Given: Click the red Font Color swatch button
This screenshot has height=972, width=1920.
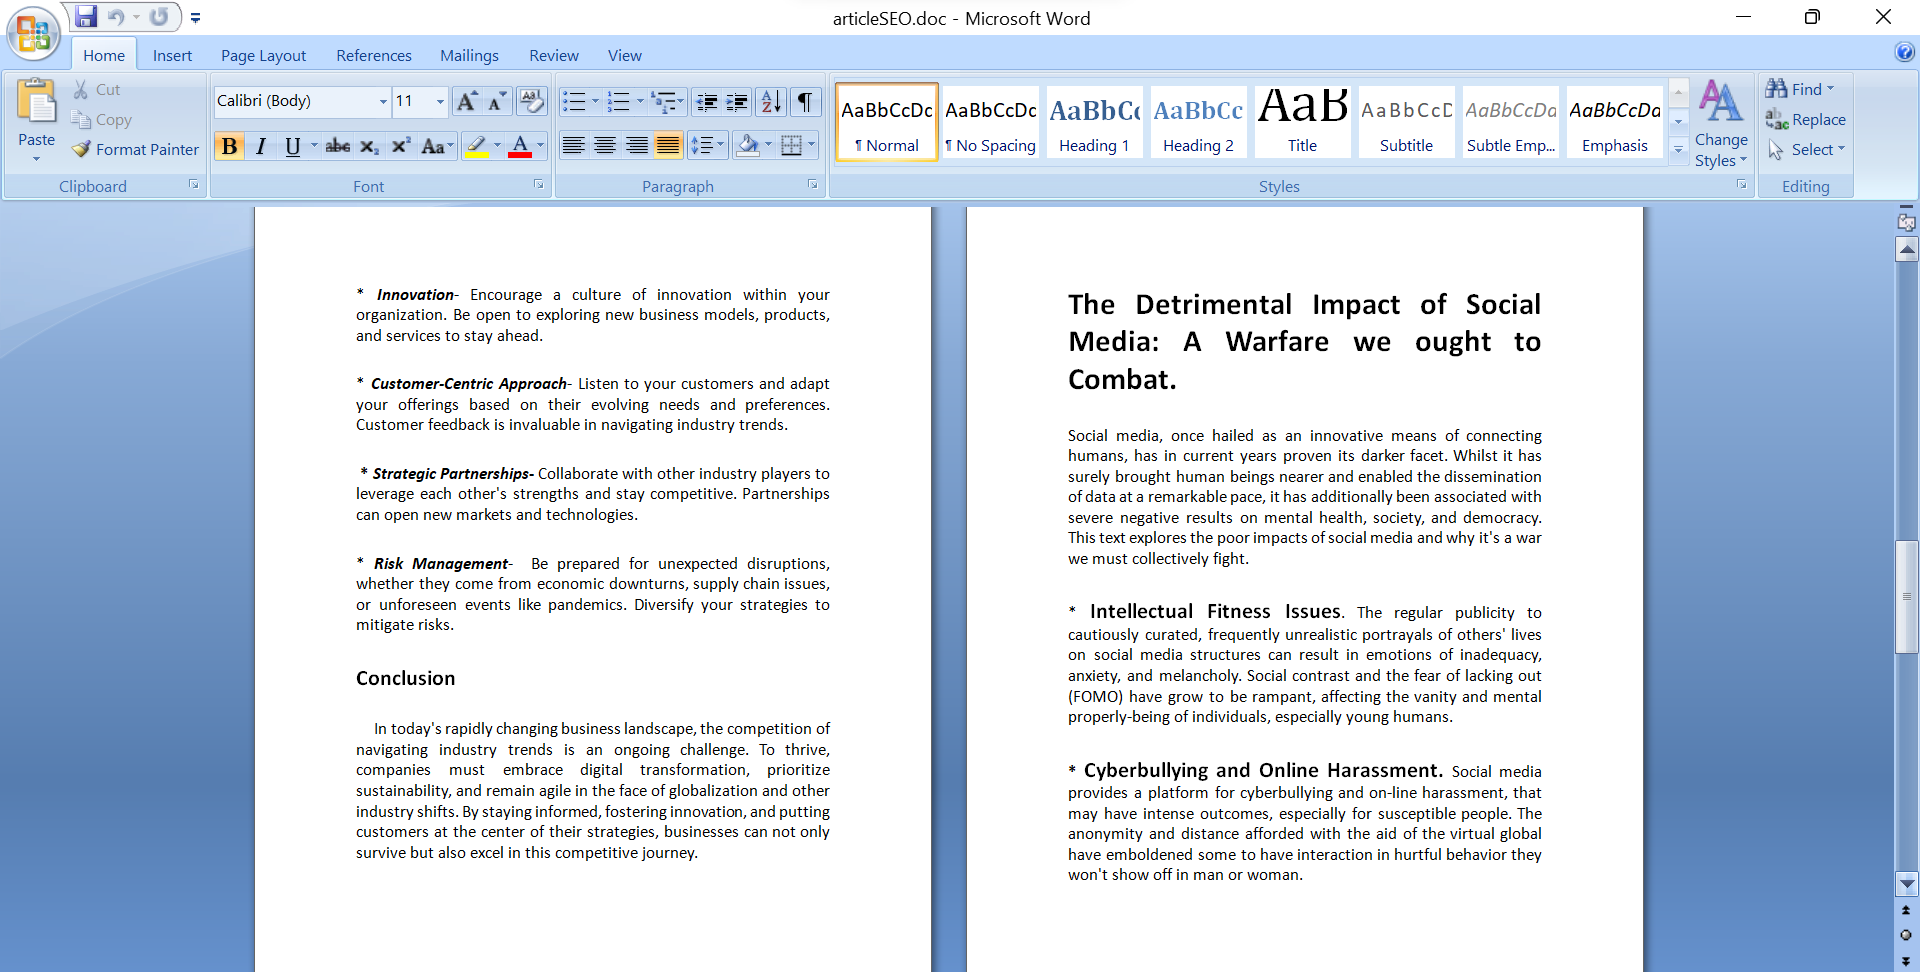Looking at the screenshot, I should pos(519,147).
